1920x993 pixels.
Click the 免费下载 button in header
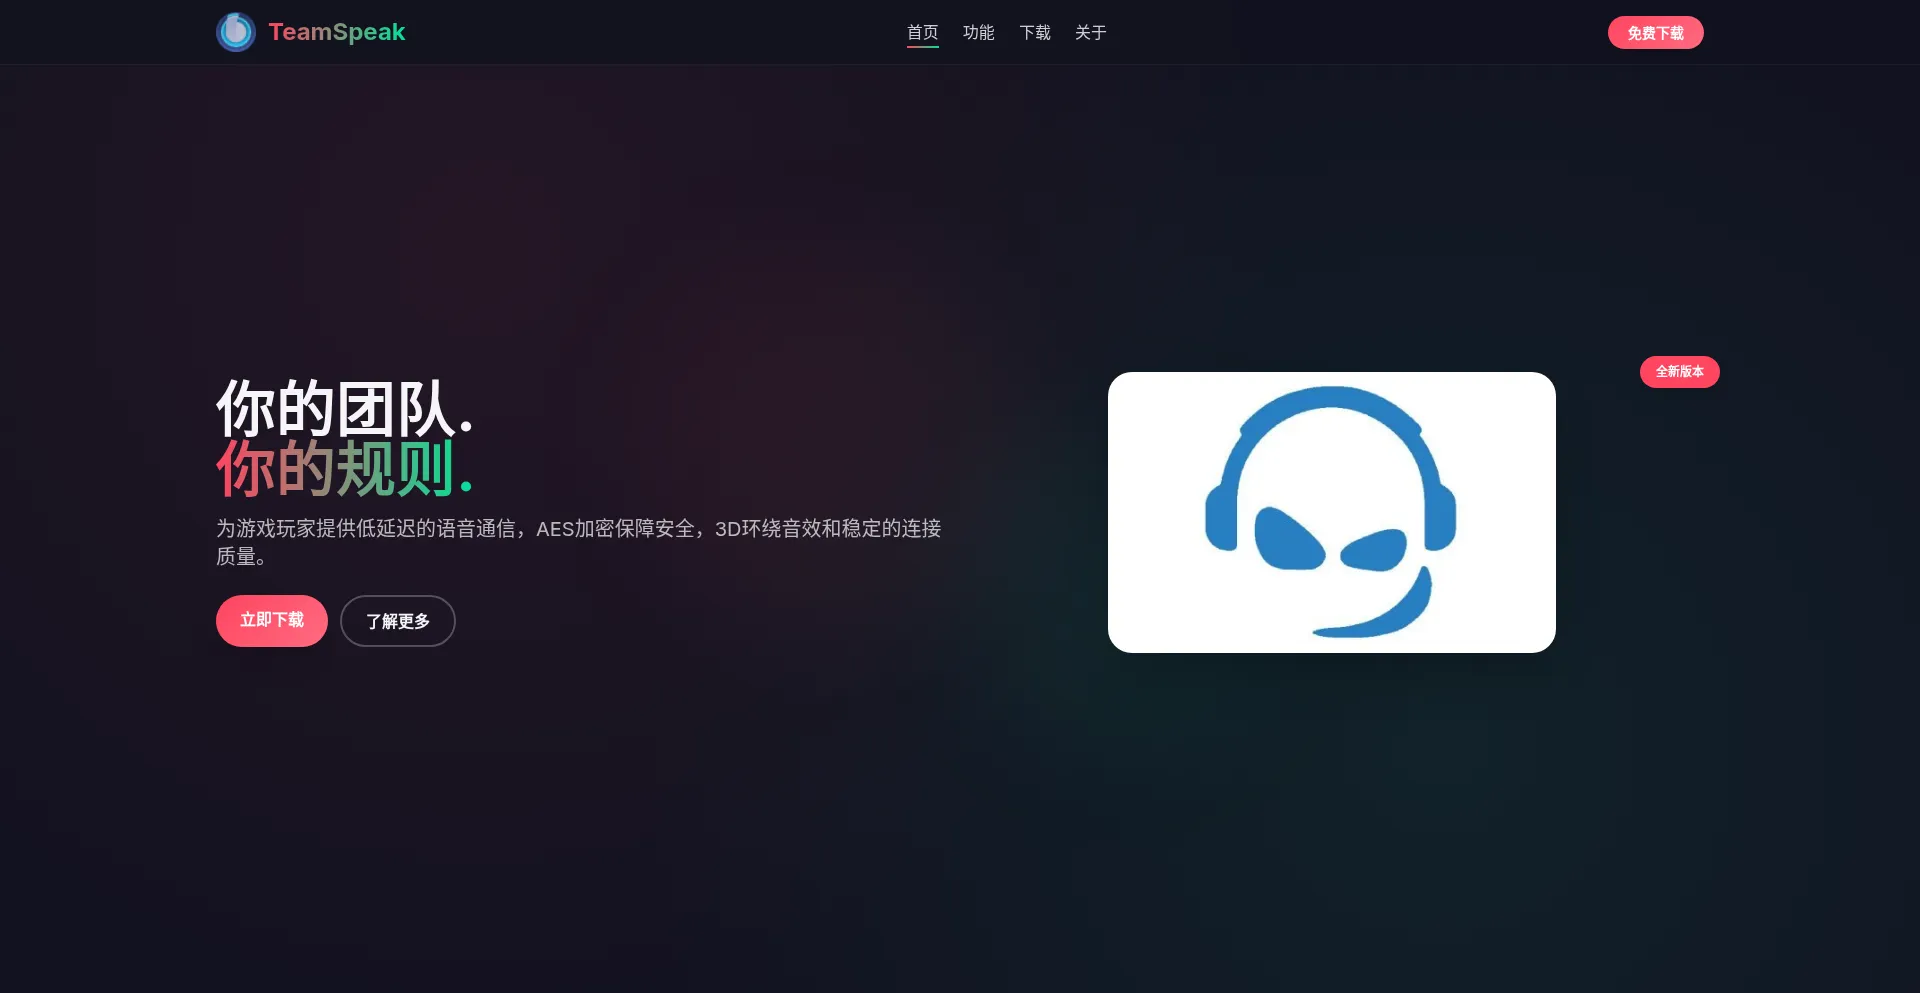pyautogui.click(x=1655, y=33)
